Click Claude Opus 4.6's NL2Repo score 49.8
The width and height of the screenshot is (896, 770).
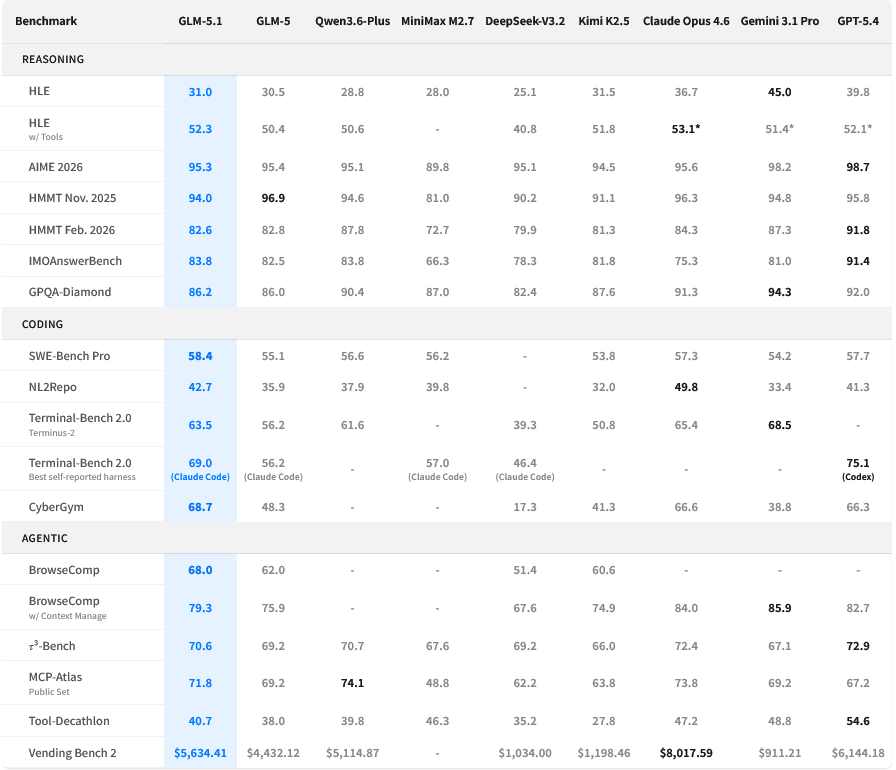click(686, 387)
